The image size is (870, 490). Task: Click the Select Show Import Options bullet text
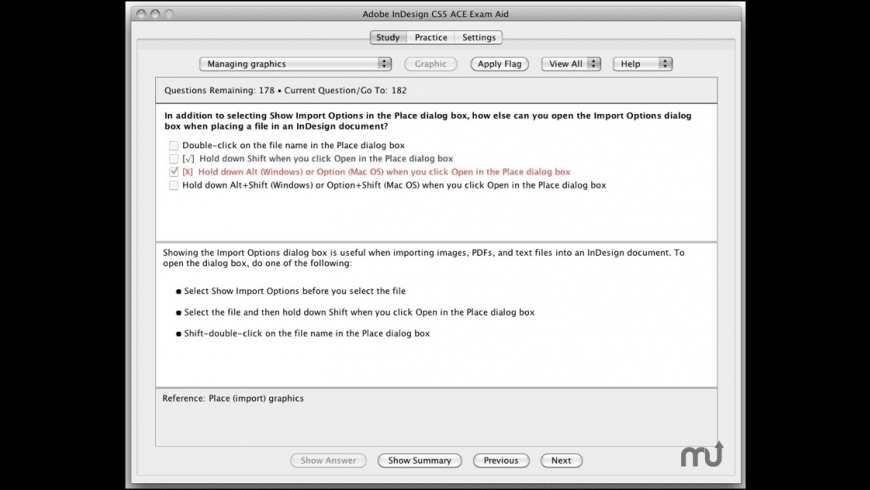click(x=295, y=291)
